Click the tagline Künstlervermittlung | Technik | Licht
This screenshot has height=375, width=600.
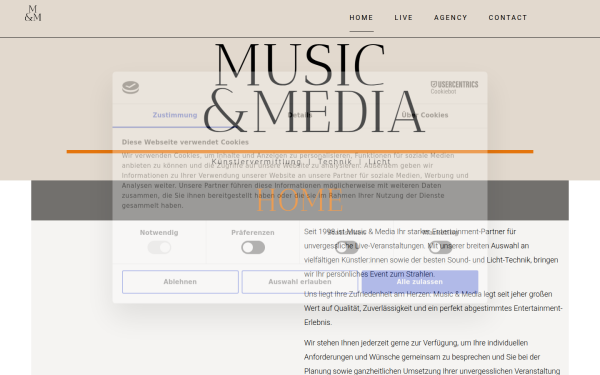click(x=301, y=162)
